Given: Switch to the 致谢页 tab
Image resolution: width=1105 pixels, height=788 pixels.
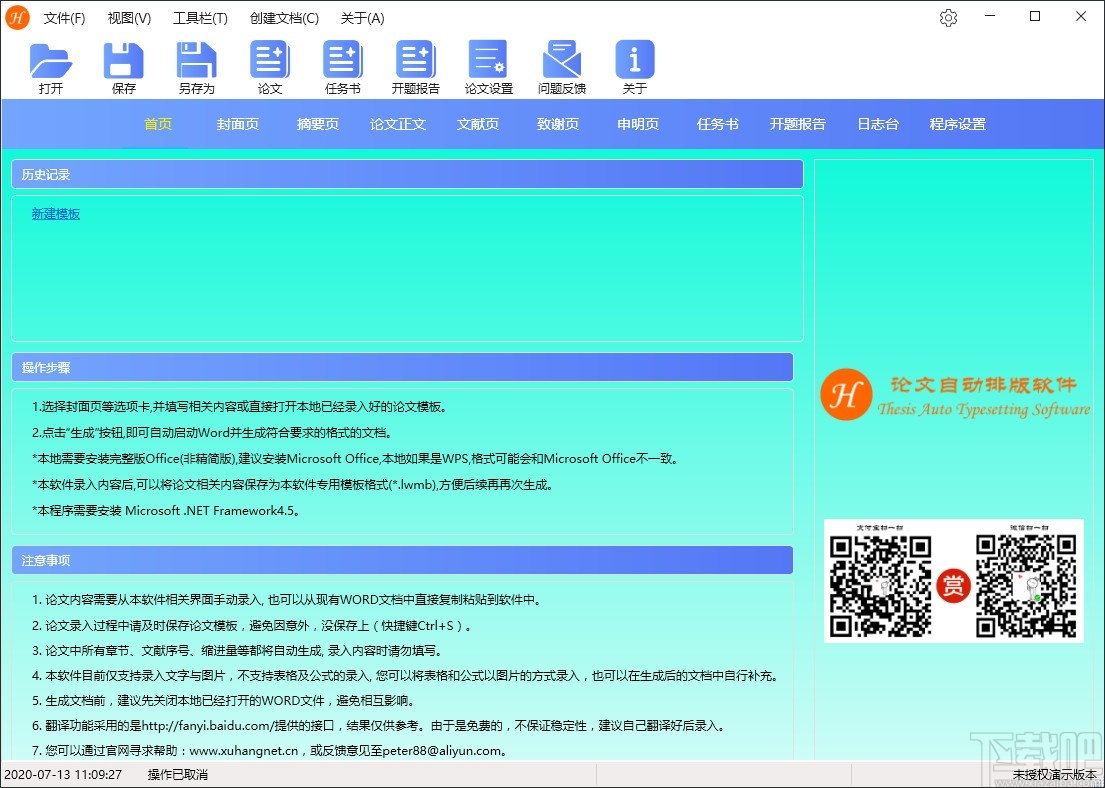Looking at the screenshot, I should click(557, 124).
